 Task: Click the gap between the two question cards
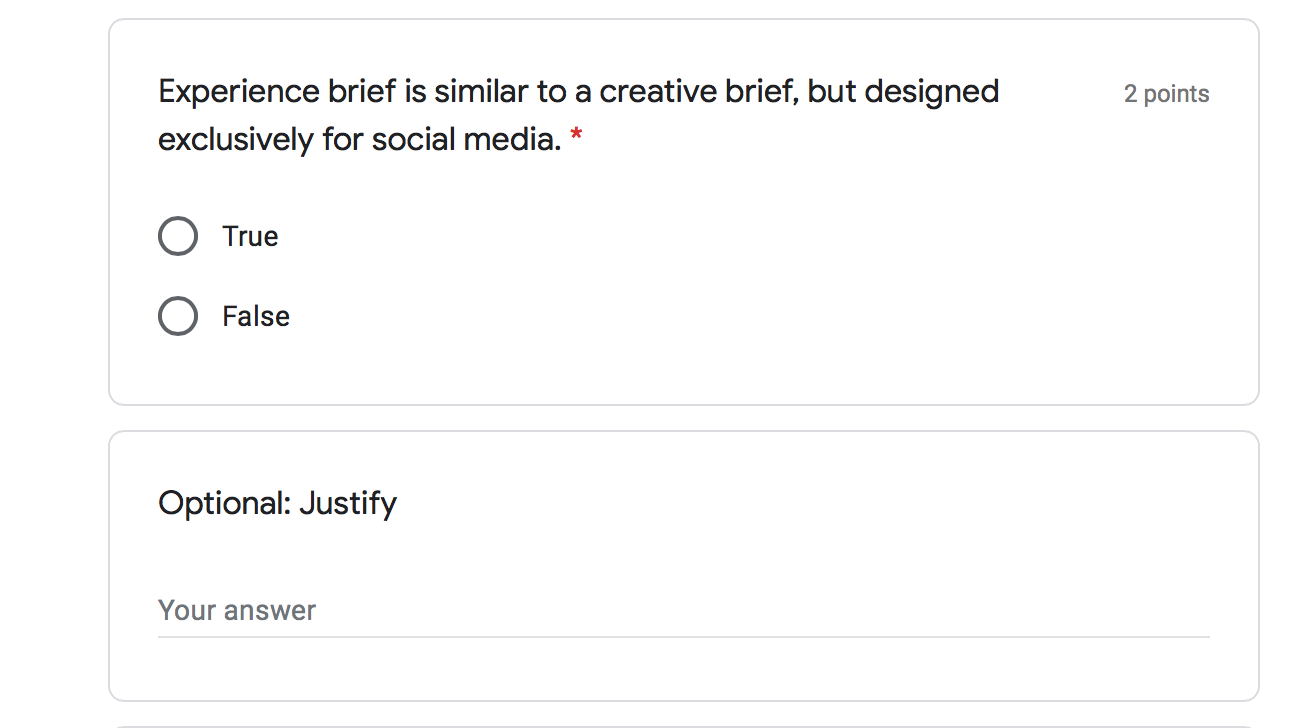683,418
